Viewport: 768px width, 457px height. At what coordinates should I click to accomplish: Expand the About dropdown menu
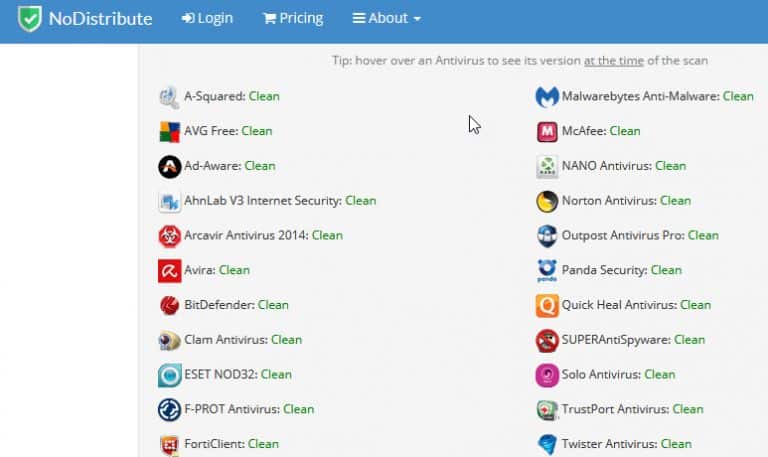coord(386,18)
